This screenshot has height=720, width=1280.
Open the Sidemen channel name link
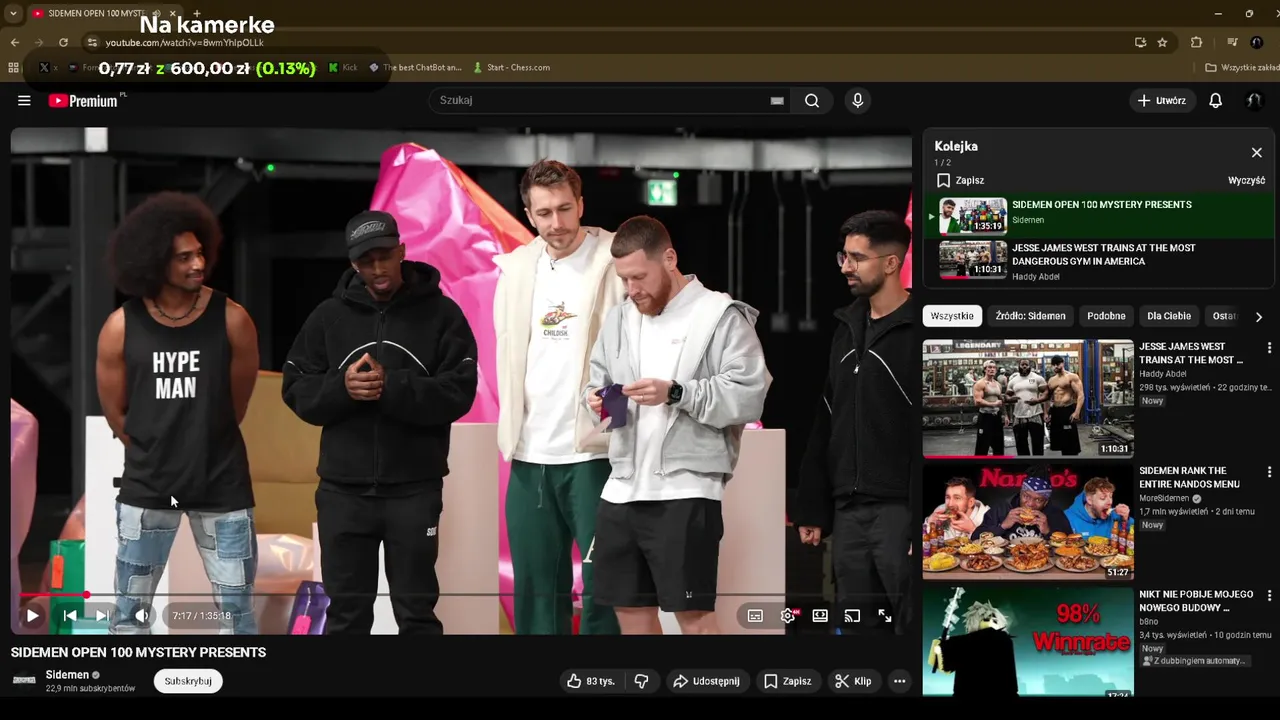pos(67,675)
